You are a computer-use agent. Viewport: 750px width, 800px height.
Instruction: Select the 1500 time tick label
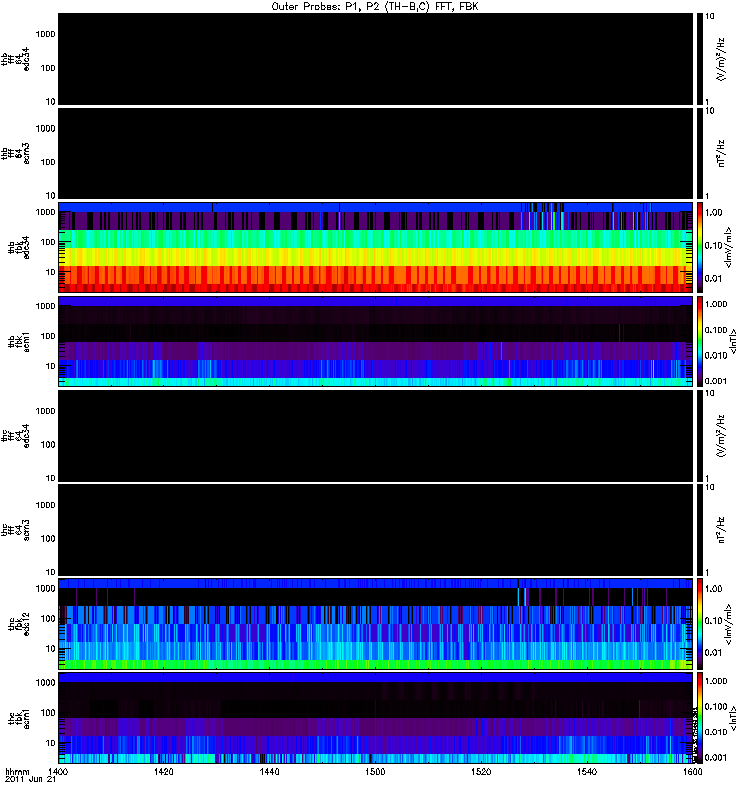(375, 774)
